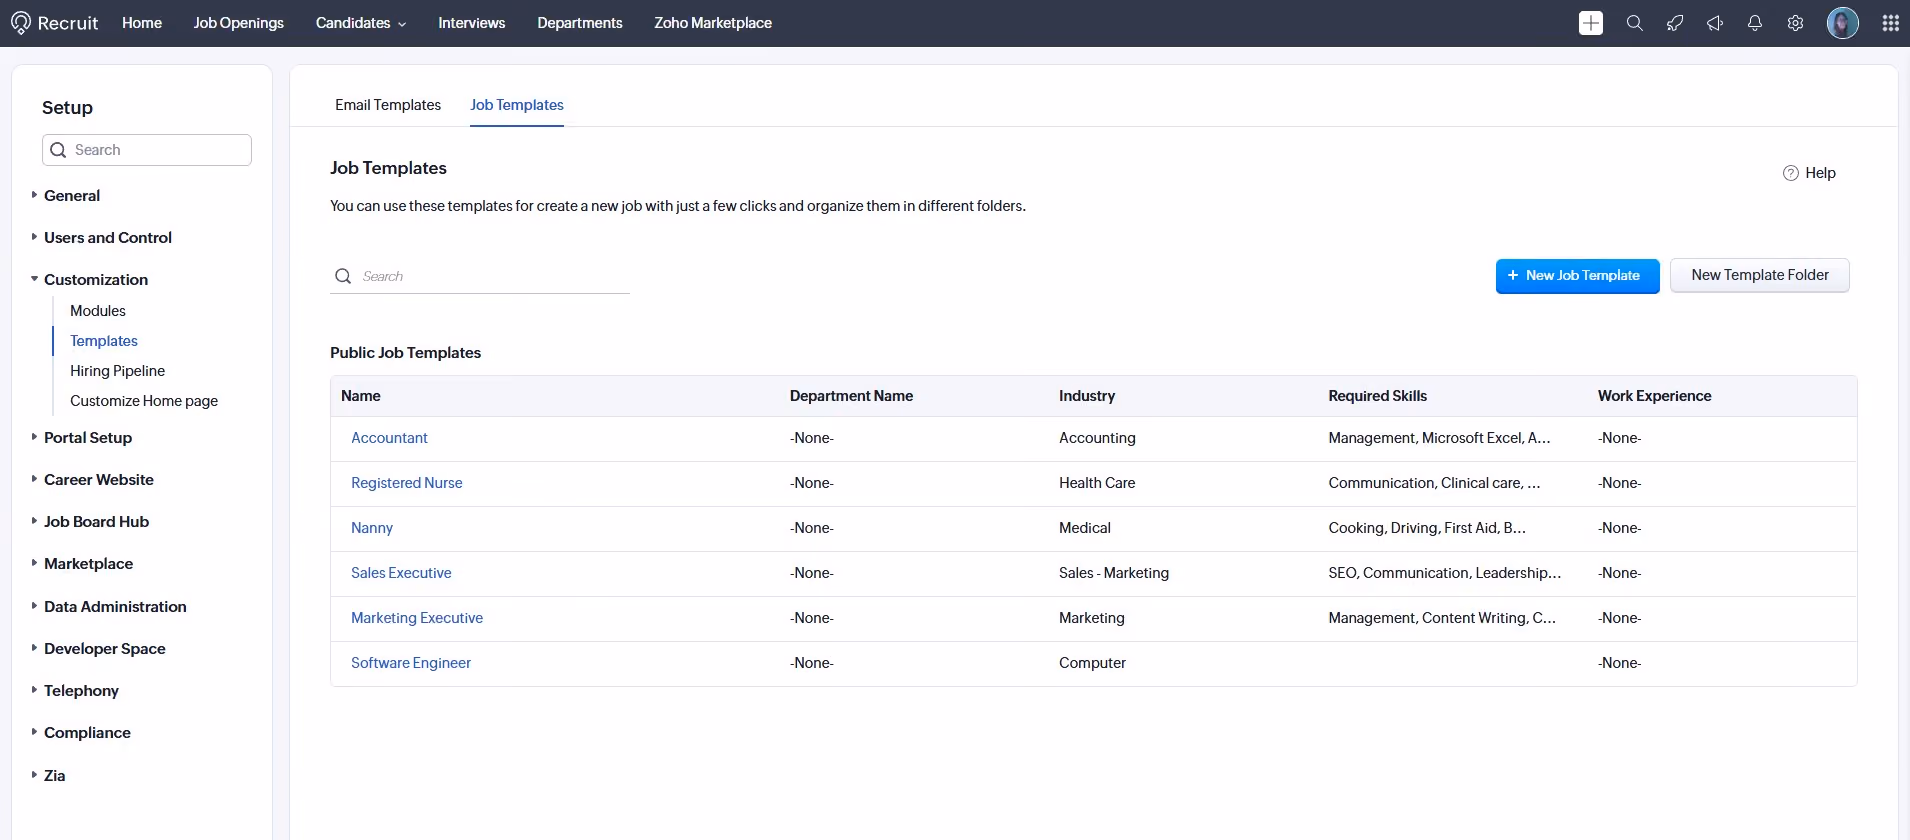
Task: Open the Software Engineer job template
Action: click(x=411, y=663)
